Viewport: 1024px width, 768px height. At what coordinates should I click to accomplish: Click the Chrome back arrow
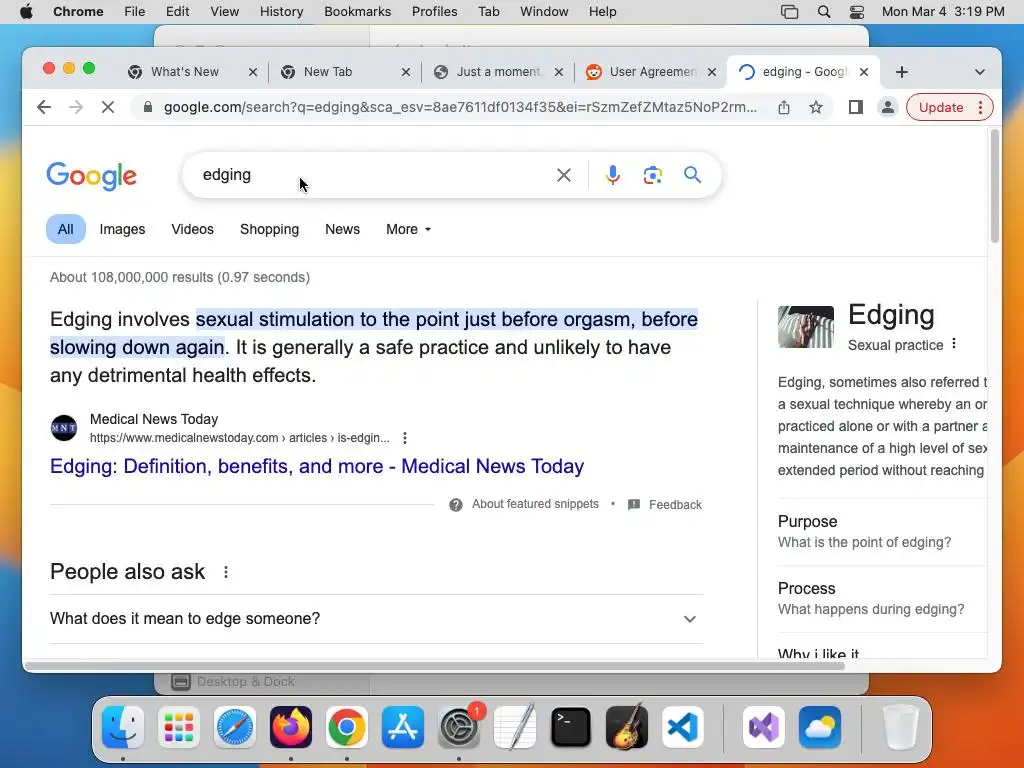(x=44, y=107)
